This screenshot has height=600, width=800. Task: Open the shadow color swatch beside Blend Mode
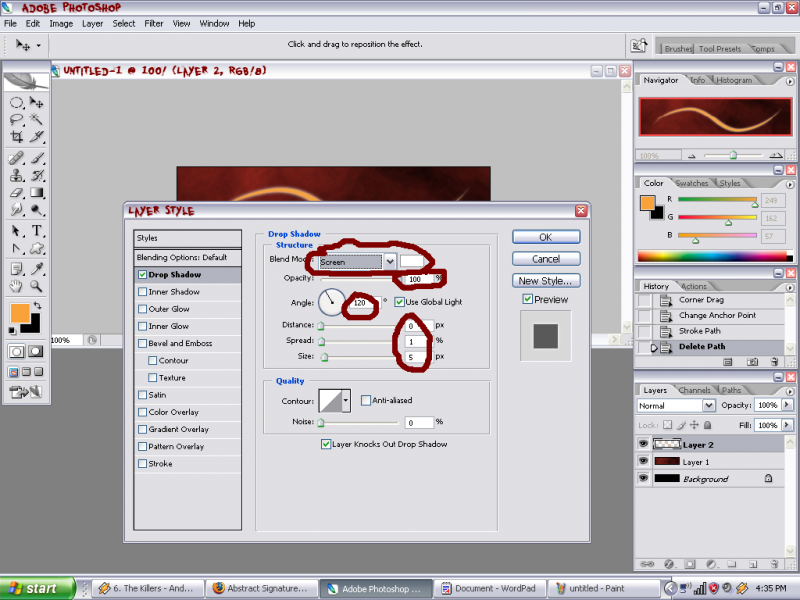click(413, 262)
